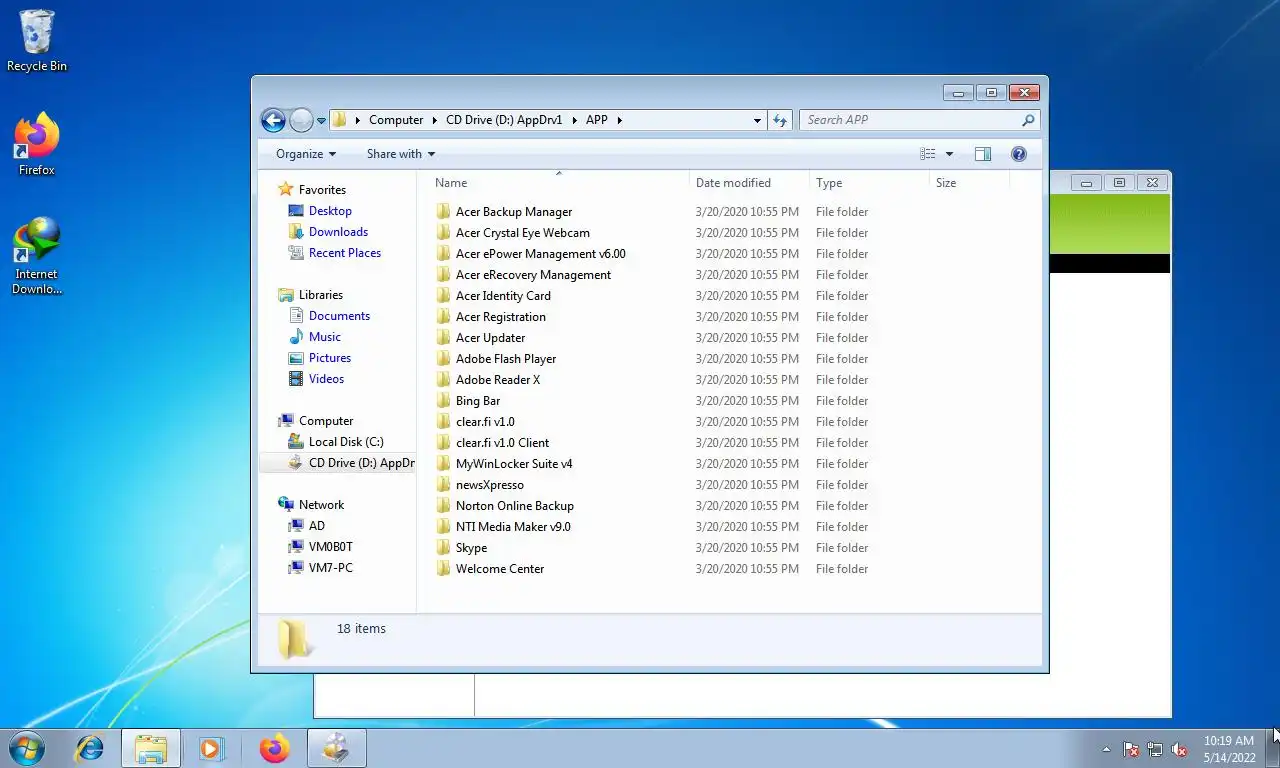Open the address bar previous locations dropdown

757,120
